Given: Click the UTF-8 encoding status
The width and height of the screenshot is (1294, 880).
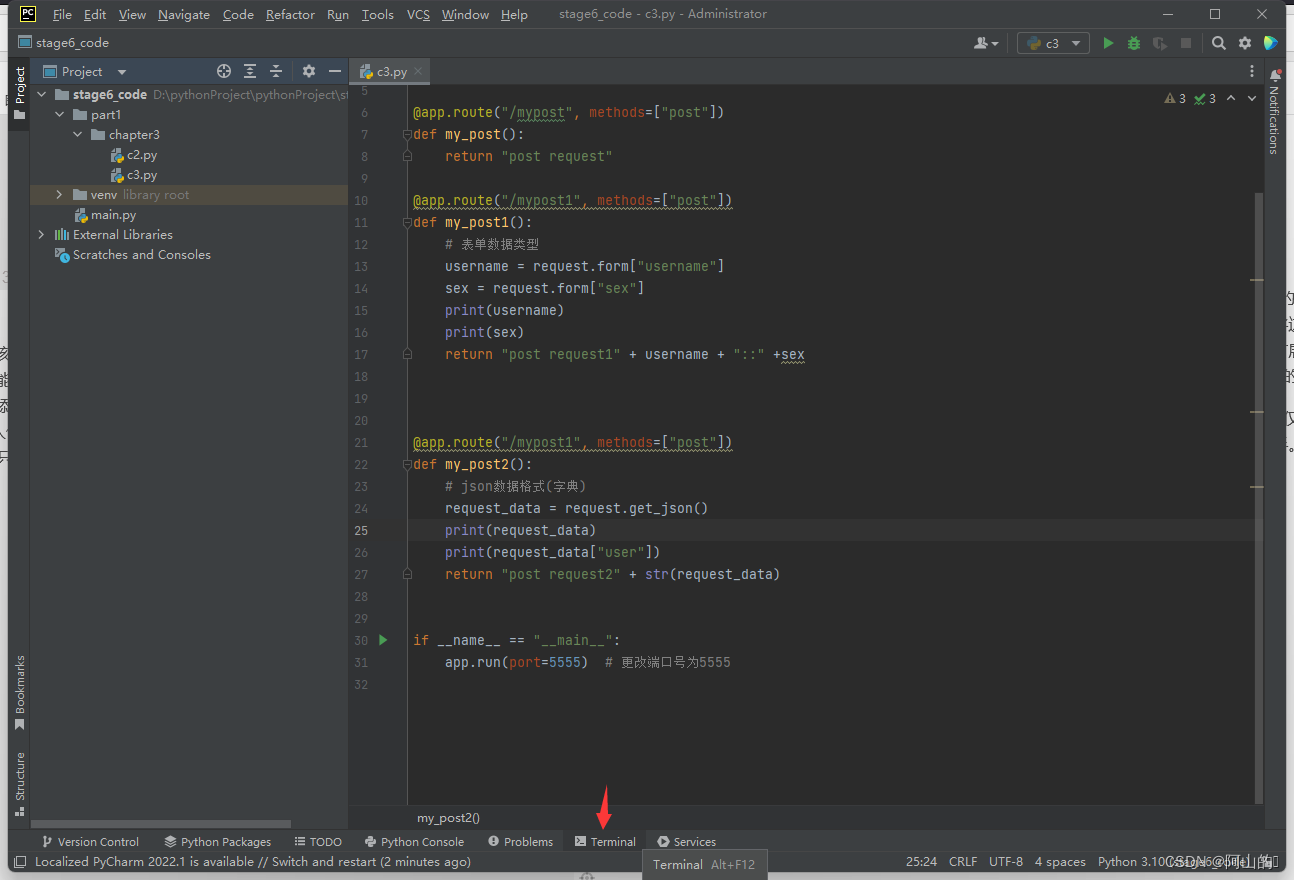Looking at the screenshot, I should tap(1006, 861).
